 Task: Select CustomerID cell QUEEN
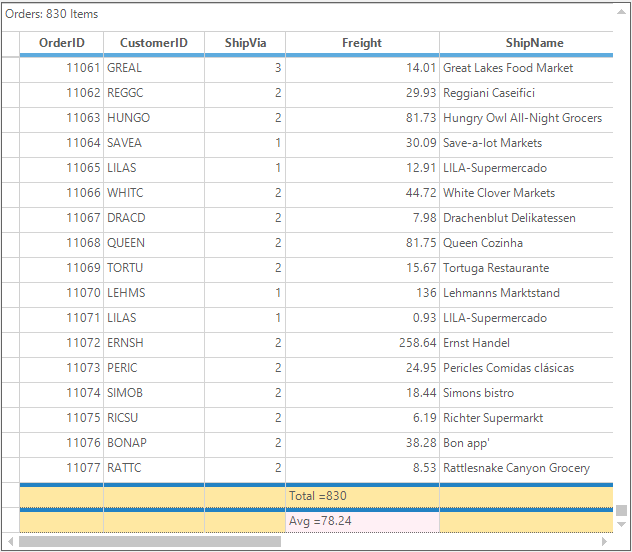pyautogui.click(x=154, y=245)
